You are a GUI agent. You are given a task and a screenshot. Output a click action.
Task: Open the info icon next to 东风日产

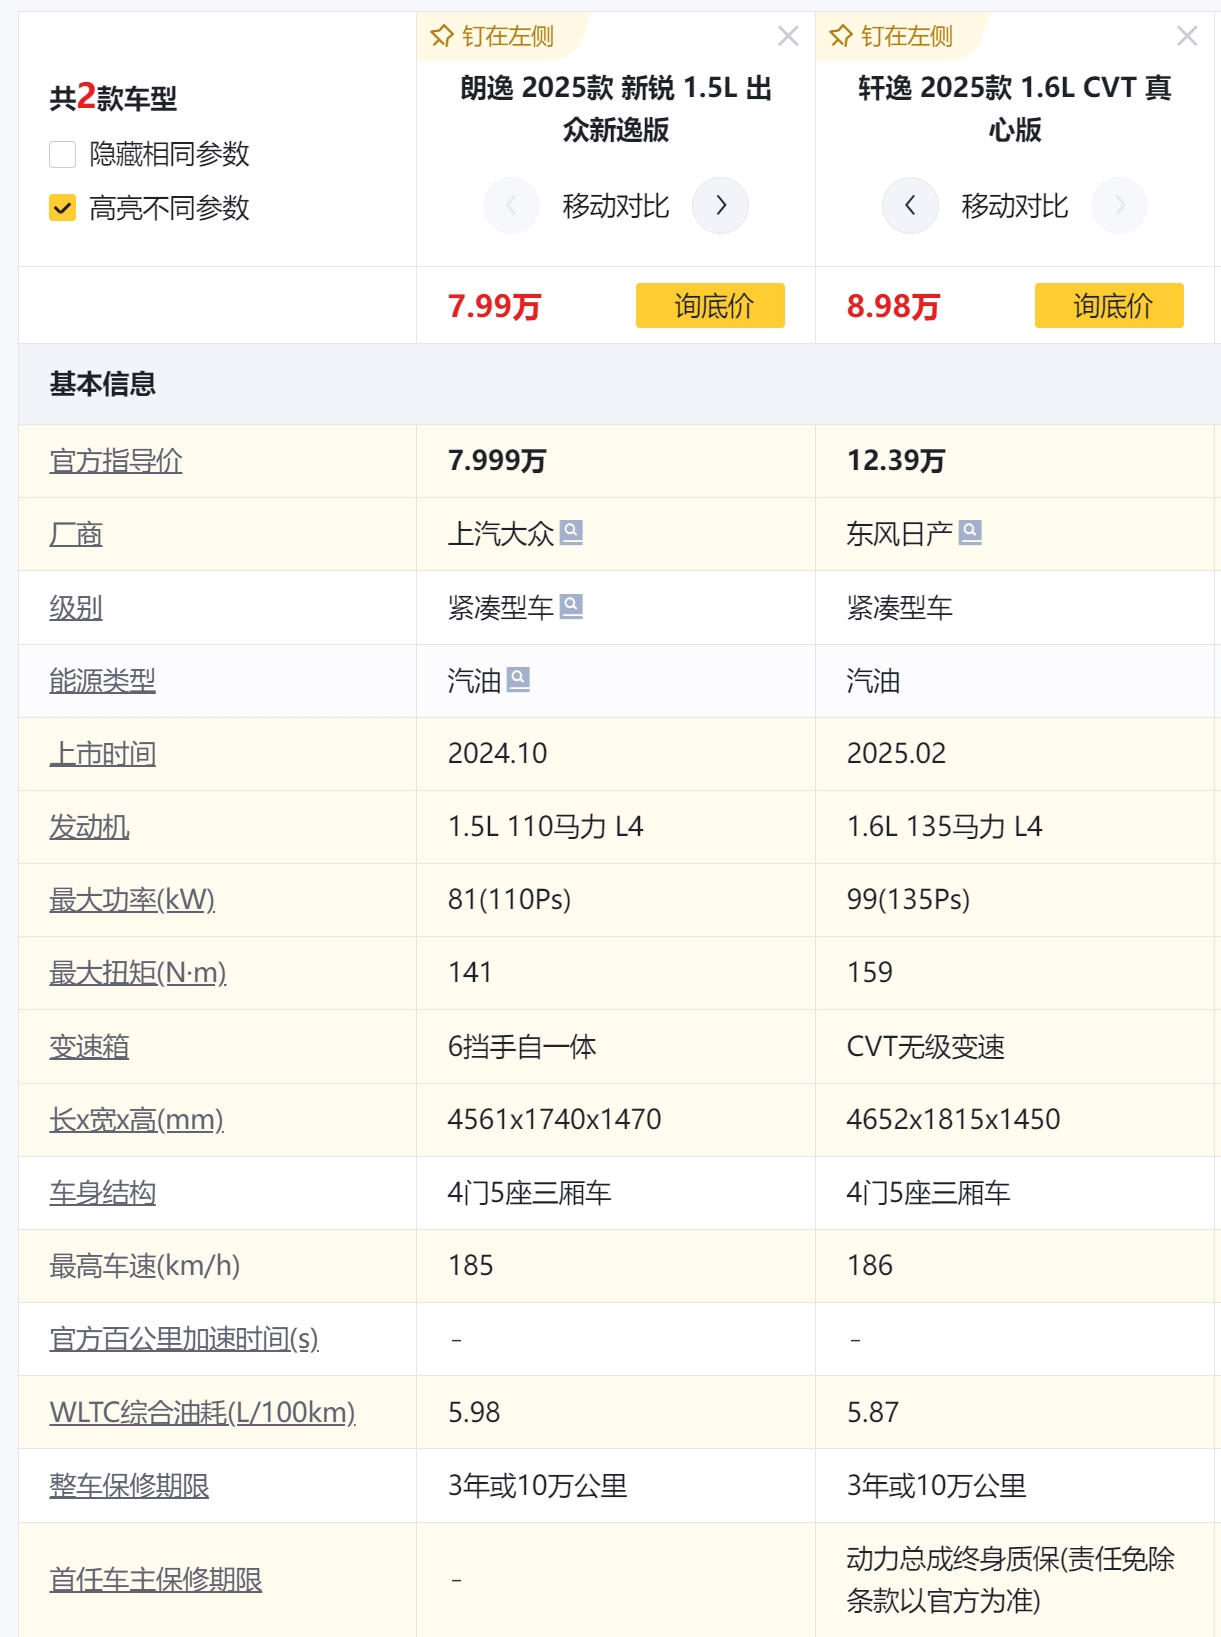coord(970,533)
